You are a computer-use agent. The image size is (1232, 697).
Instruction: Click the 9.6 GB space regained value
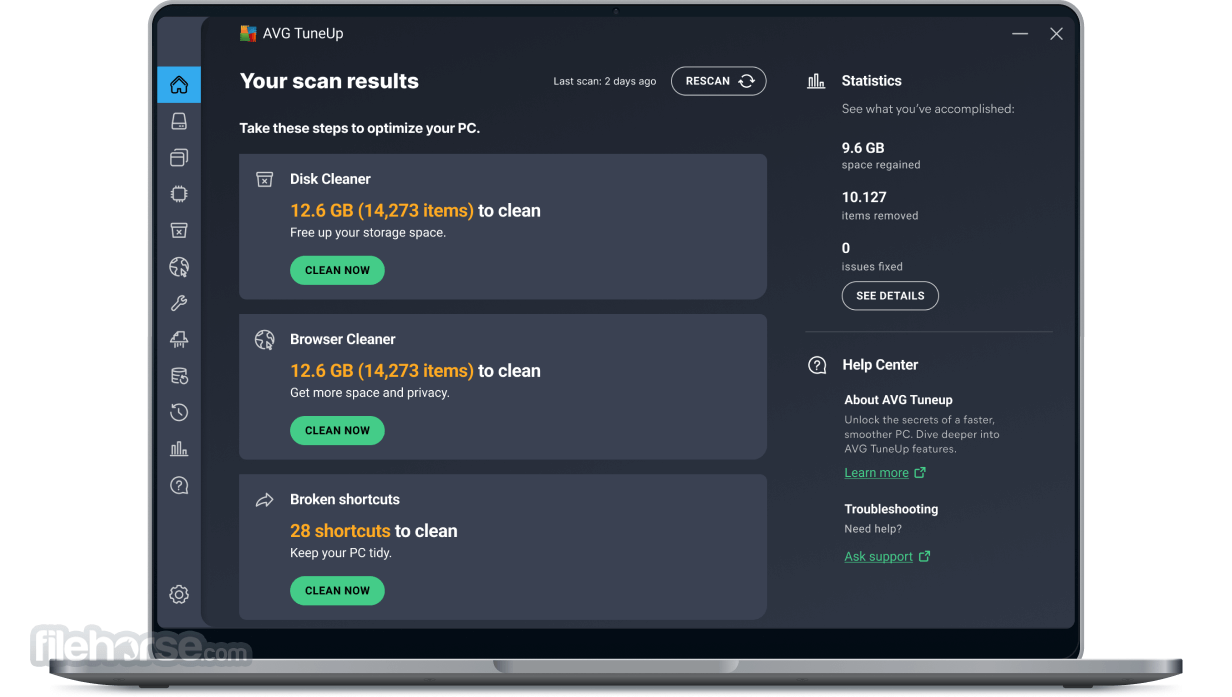point(863,148)
